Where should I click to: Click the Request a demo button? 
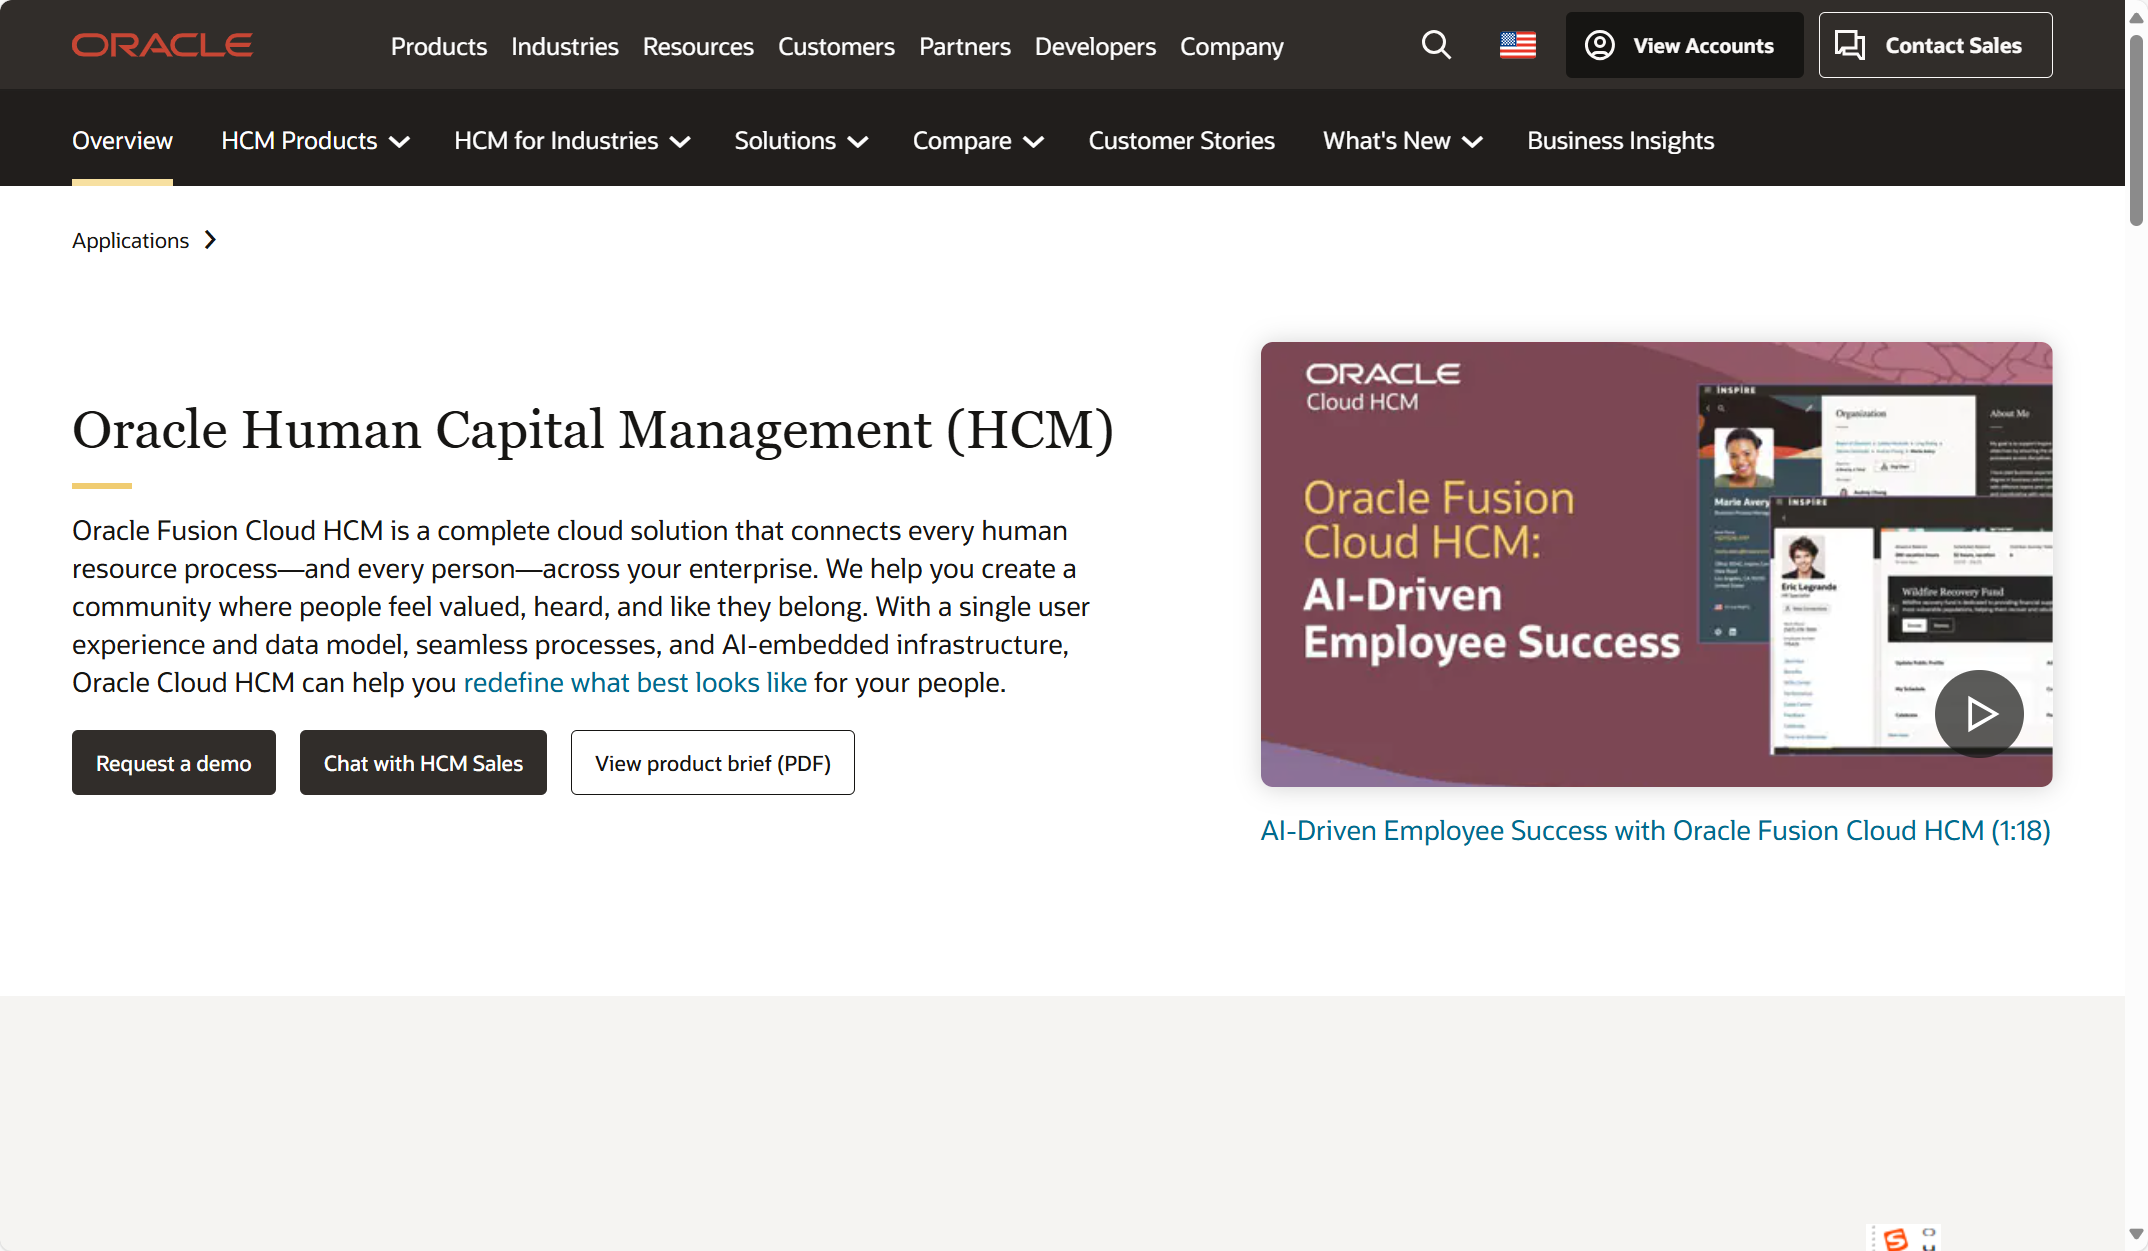(x=174, y=763)
